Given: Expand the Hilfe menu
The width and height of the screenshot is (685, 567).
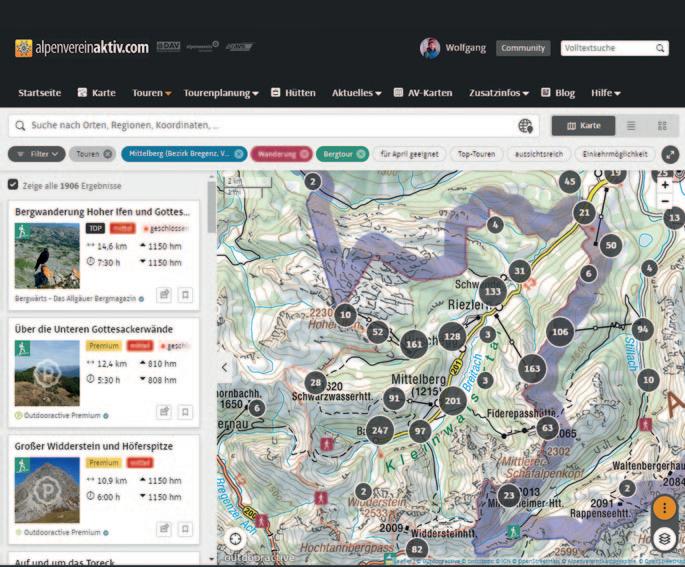Looking at the screenshot, I should (x=605, y=93).
